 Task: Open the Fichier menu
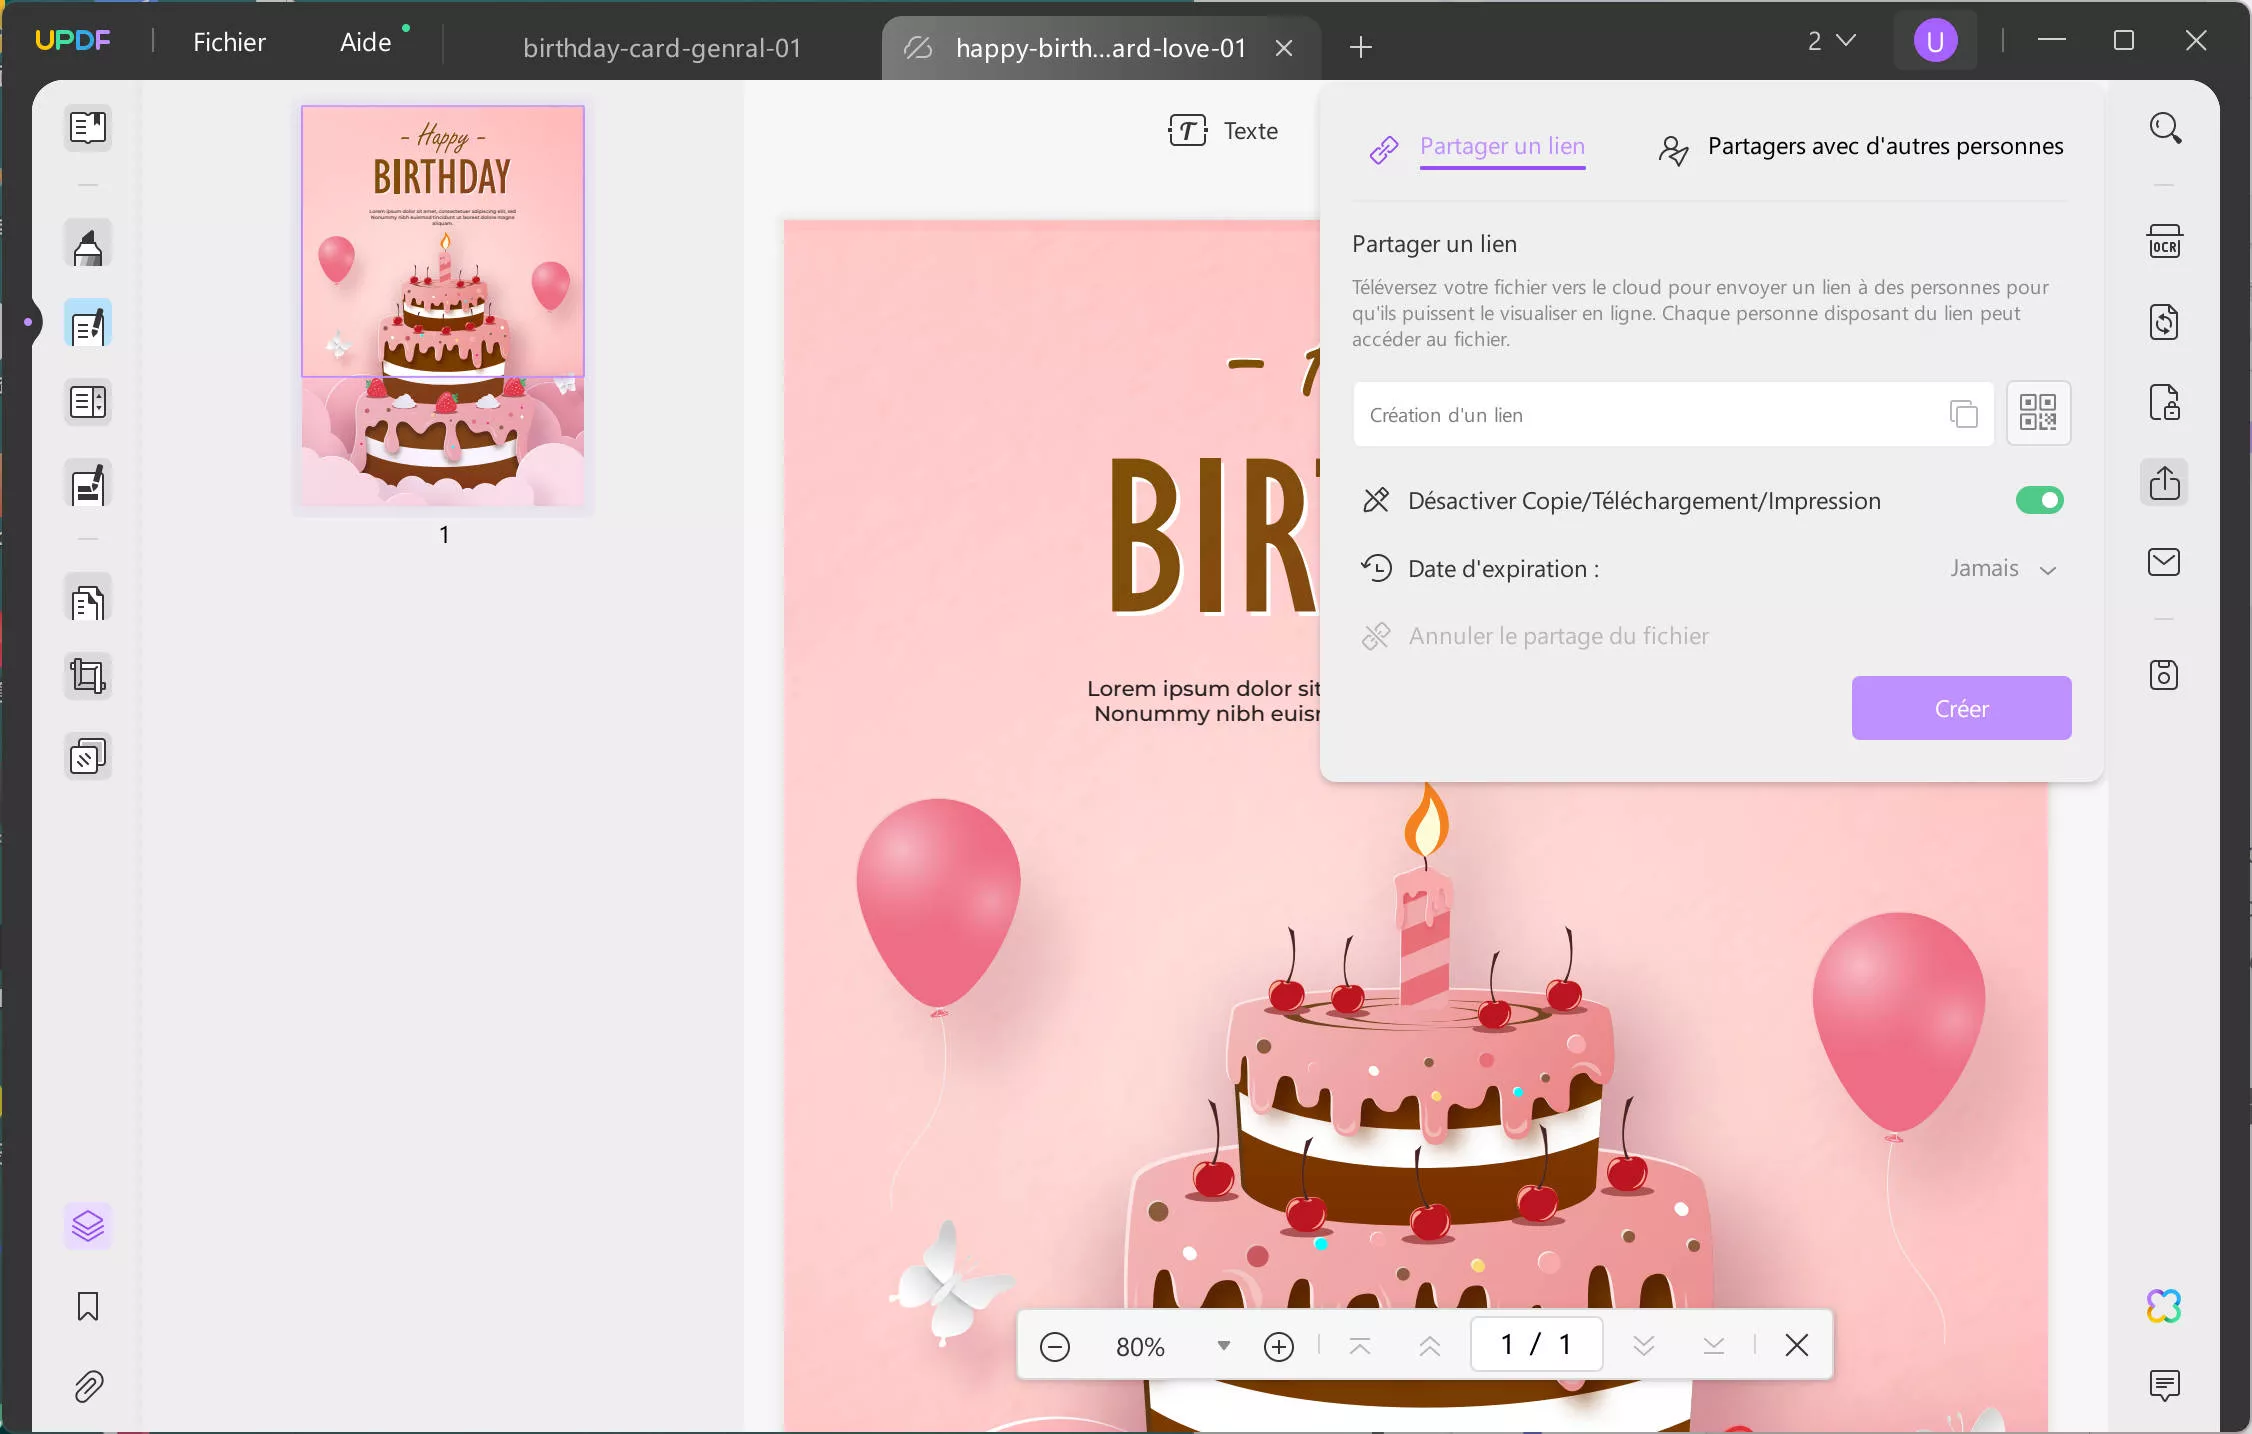[x=229, y=42]
